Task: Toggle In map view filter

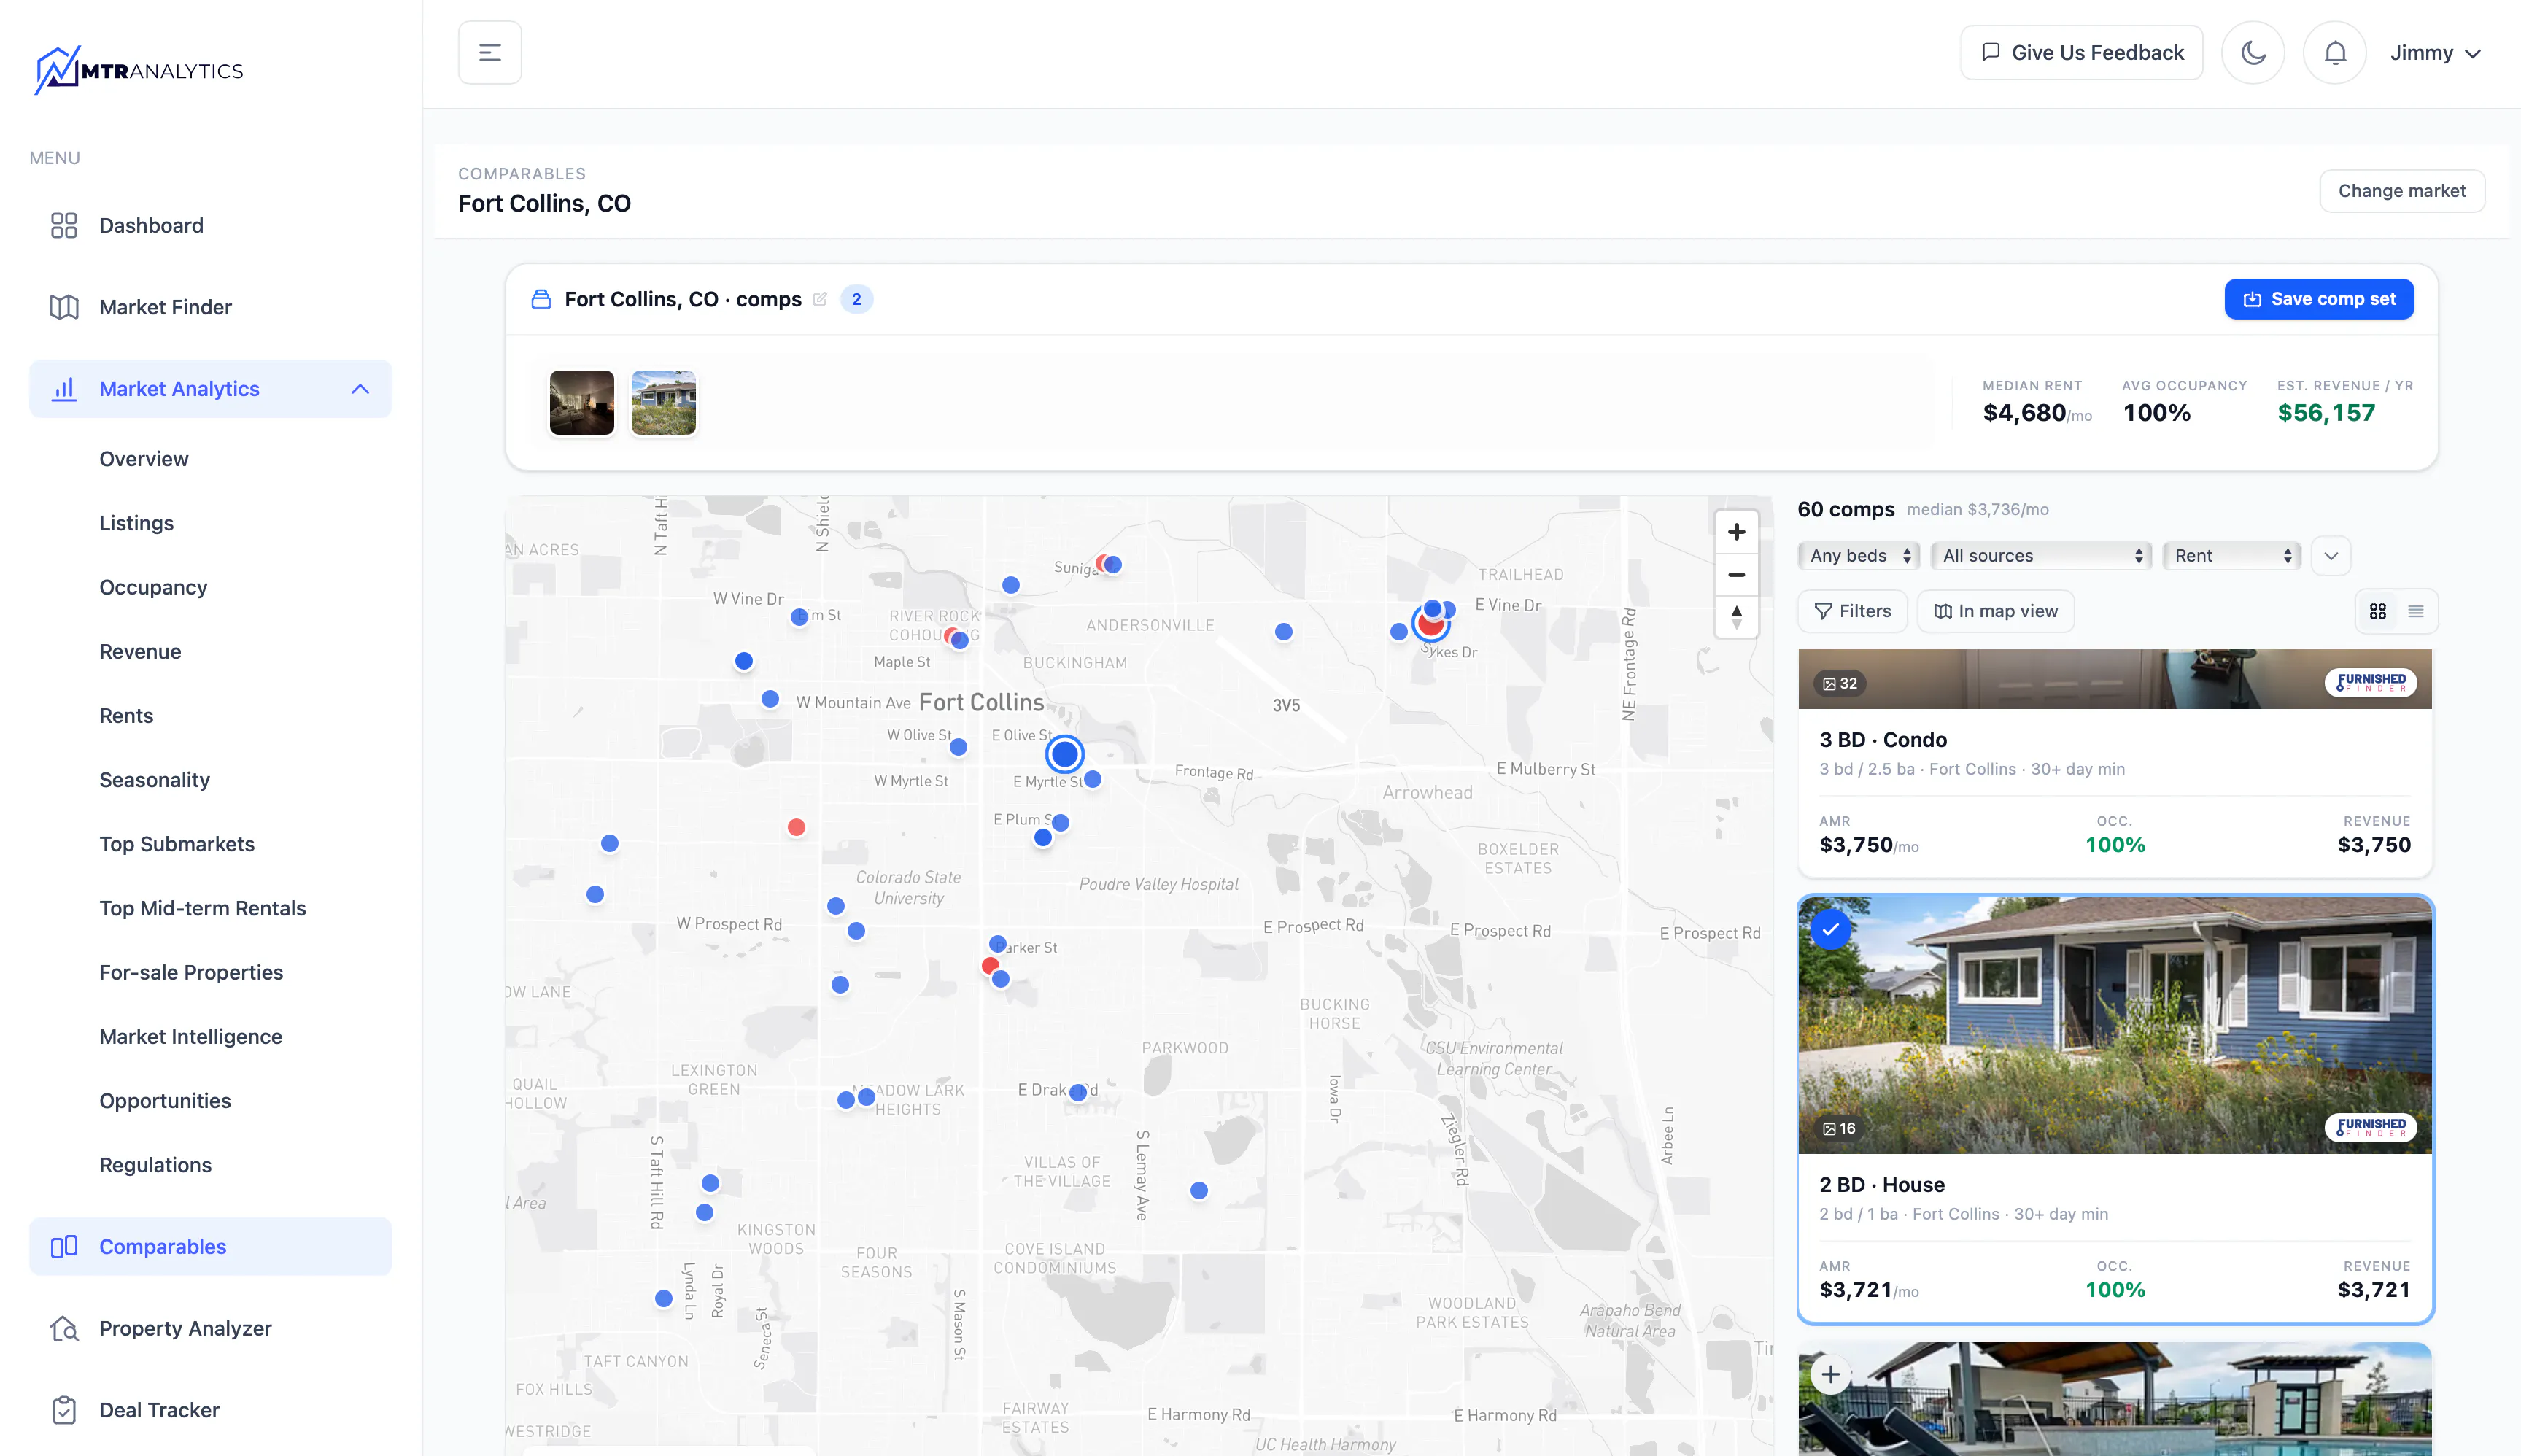Action: point(1995,611)
